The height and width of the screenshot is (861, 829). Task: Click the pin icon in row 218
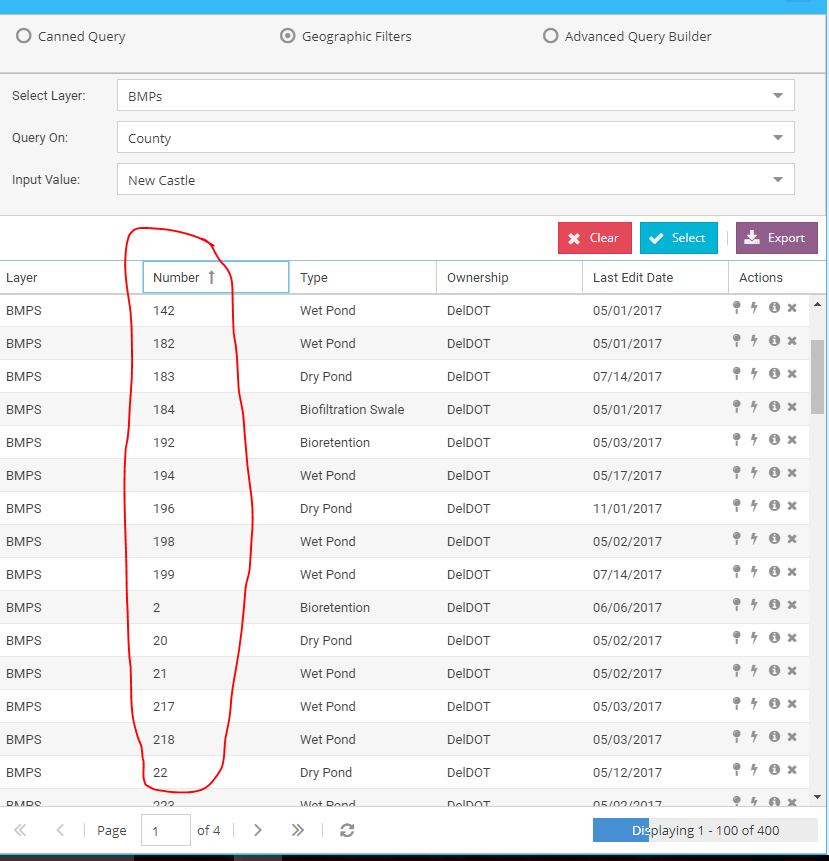737,736
